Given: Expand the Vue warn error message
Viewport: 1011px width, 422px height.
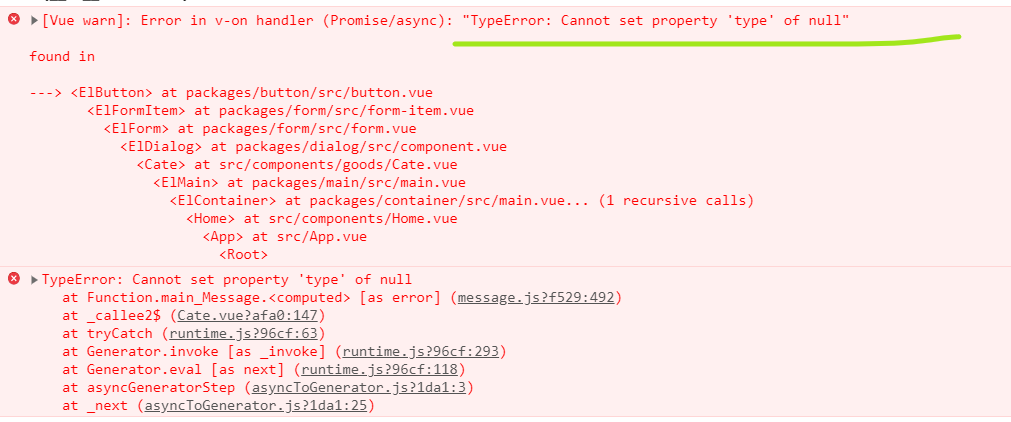Looking at the screenshot, I should [x=34, y=21].
